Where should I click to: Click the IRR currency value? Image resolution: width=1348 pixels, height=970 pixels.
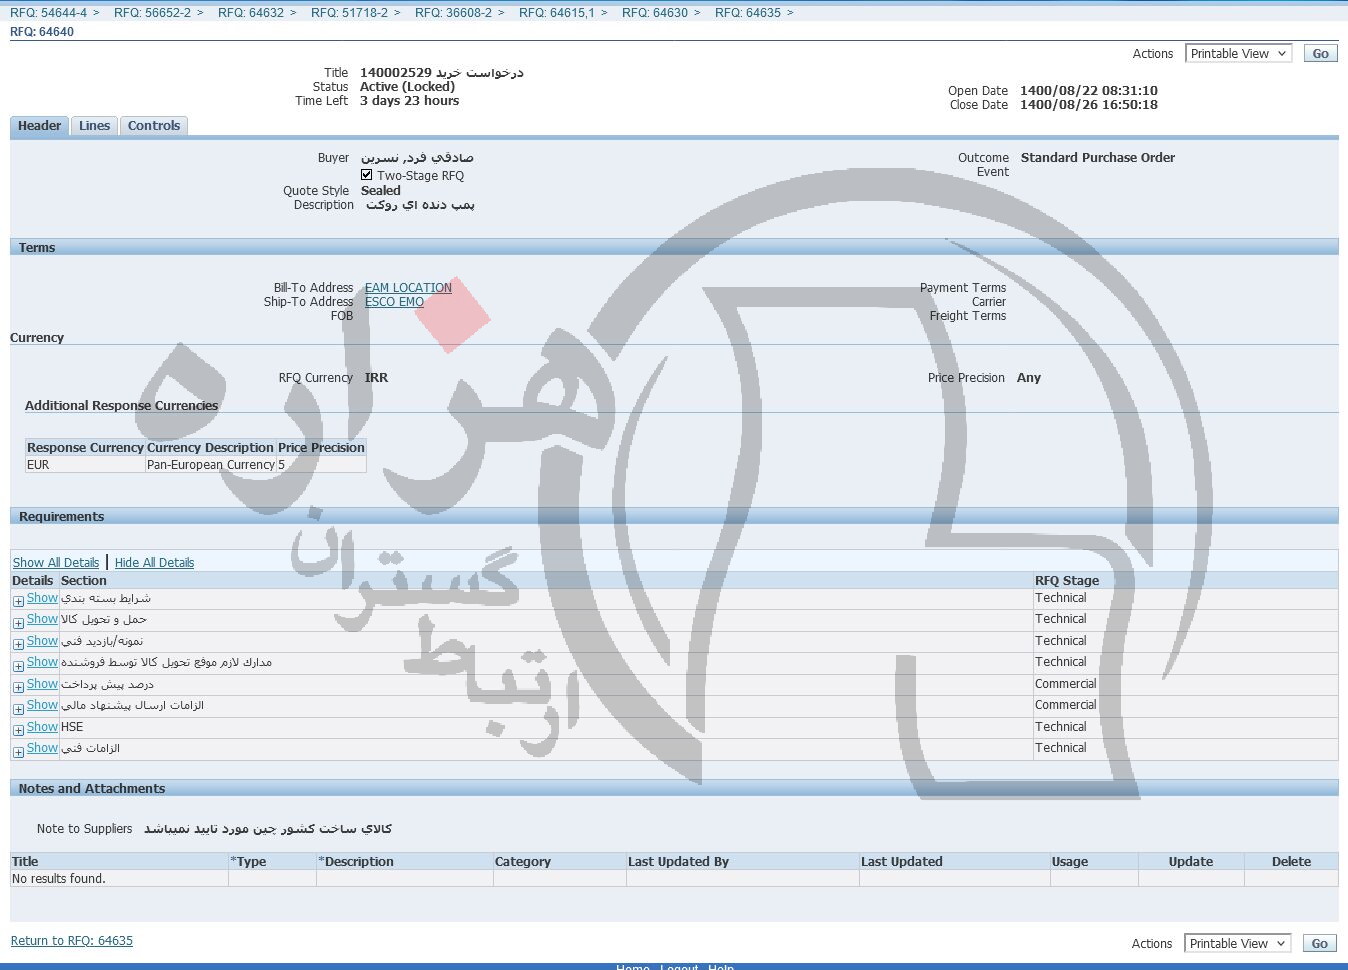point(376,378)
